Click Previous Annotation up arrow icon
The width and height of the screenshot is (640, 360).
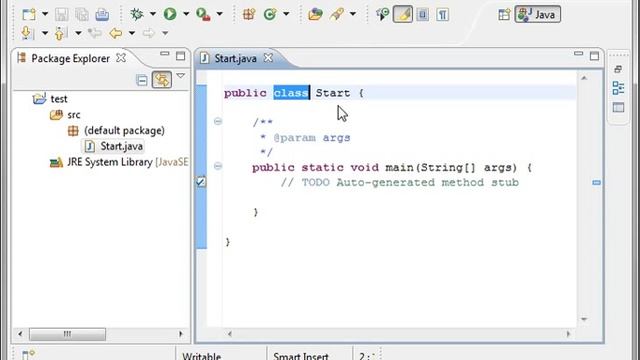pos(60,33)
